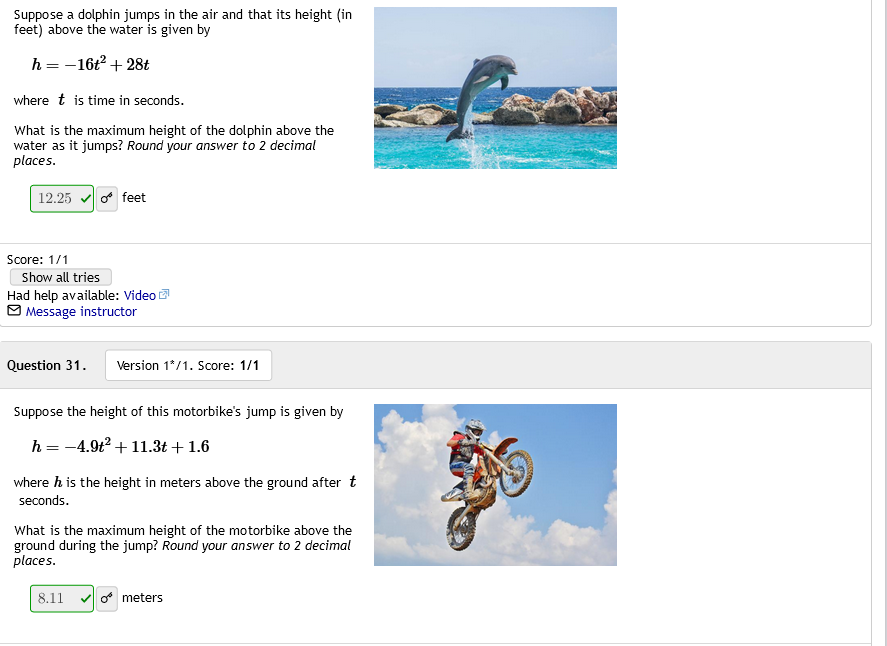
Task: Show all tries for the dolphin question
Action: [61, 277]
